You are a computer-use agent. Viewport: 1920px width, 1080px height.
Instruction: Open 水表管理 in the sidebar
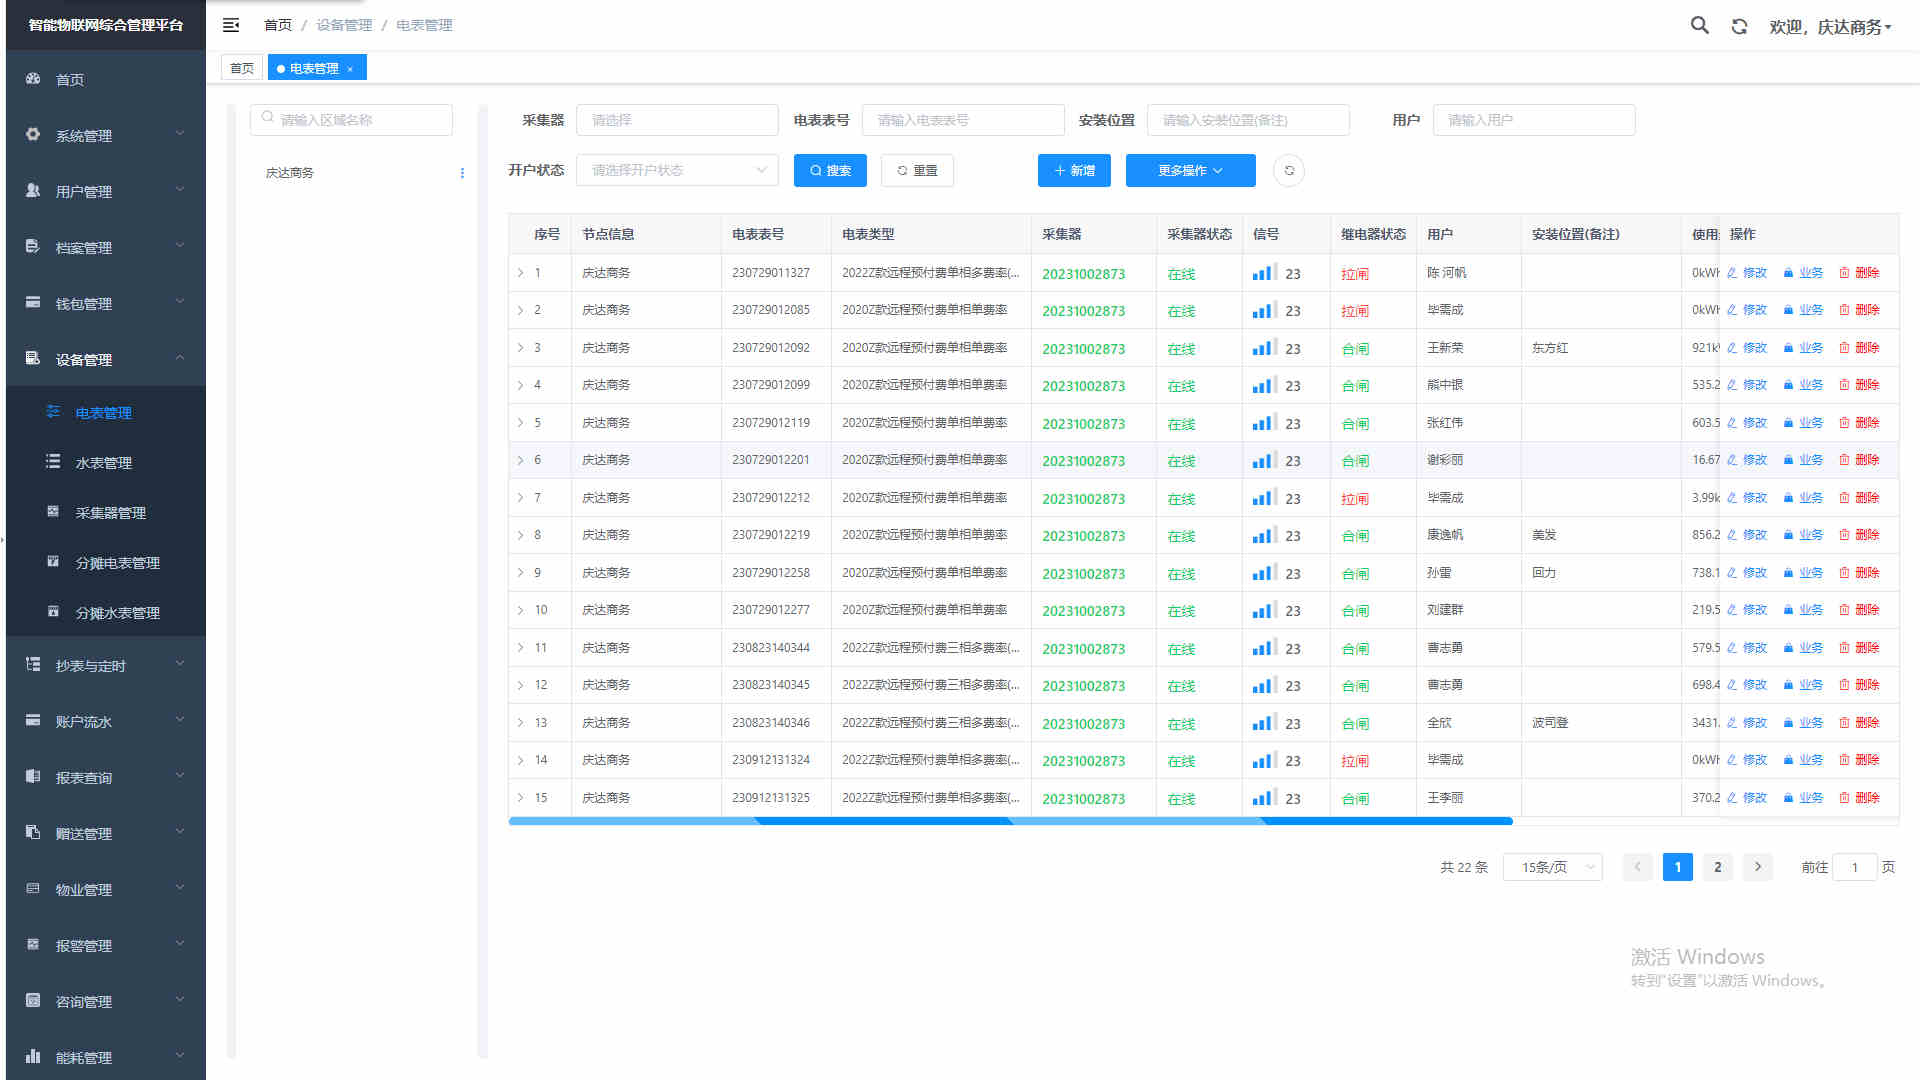[104, 463]
